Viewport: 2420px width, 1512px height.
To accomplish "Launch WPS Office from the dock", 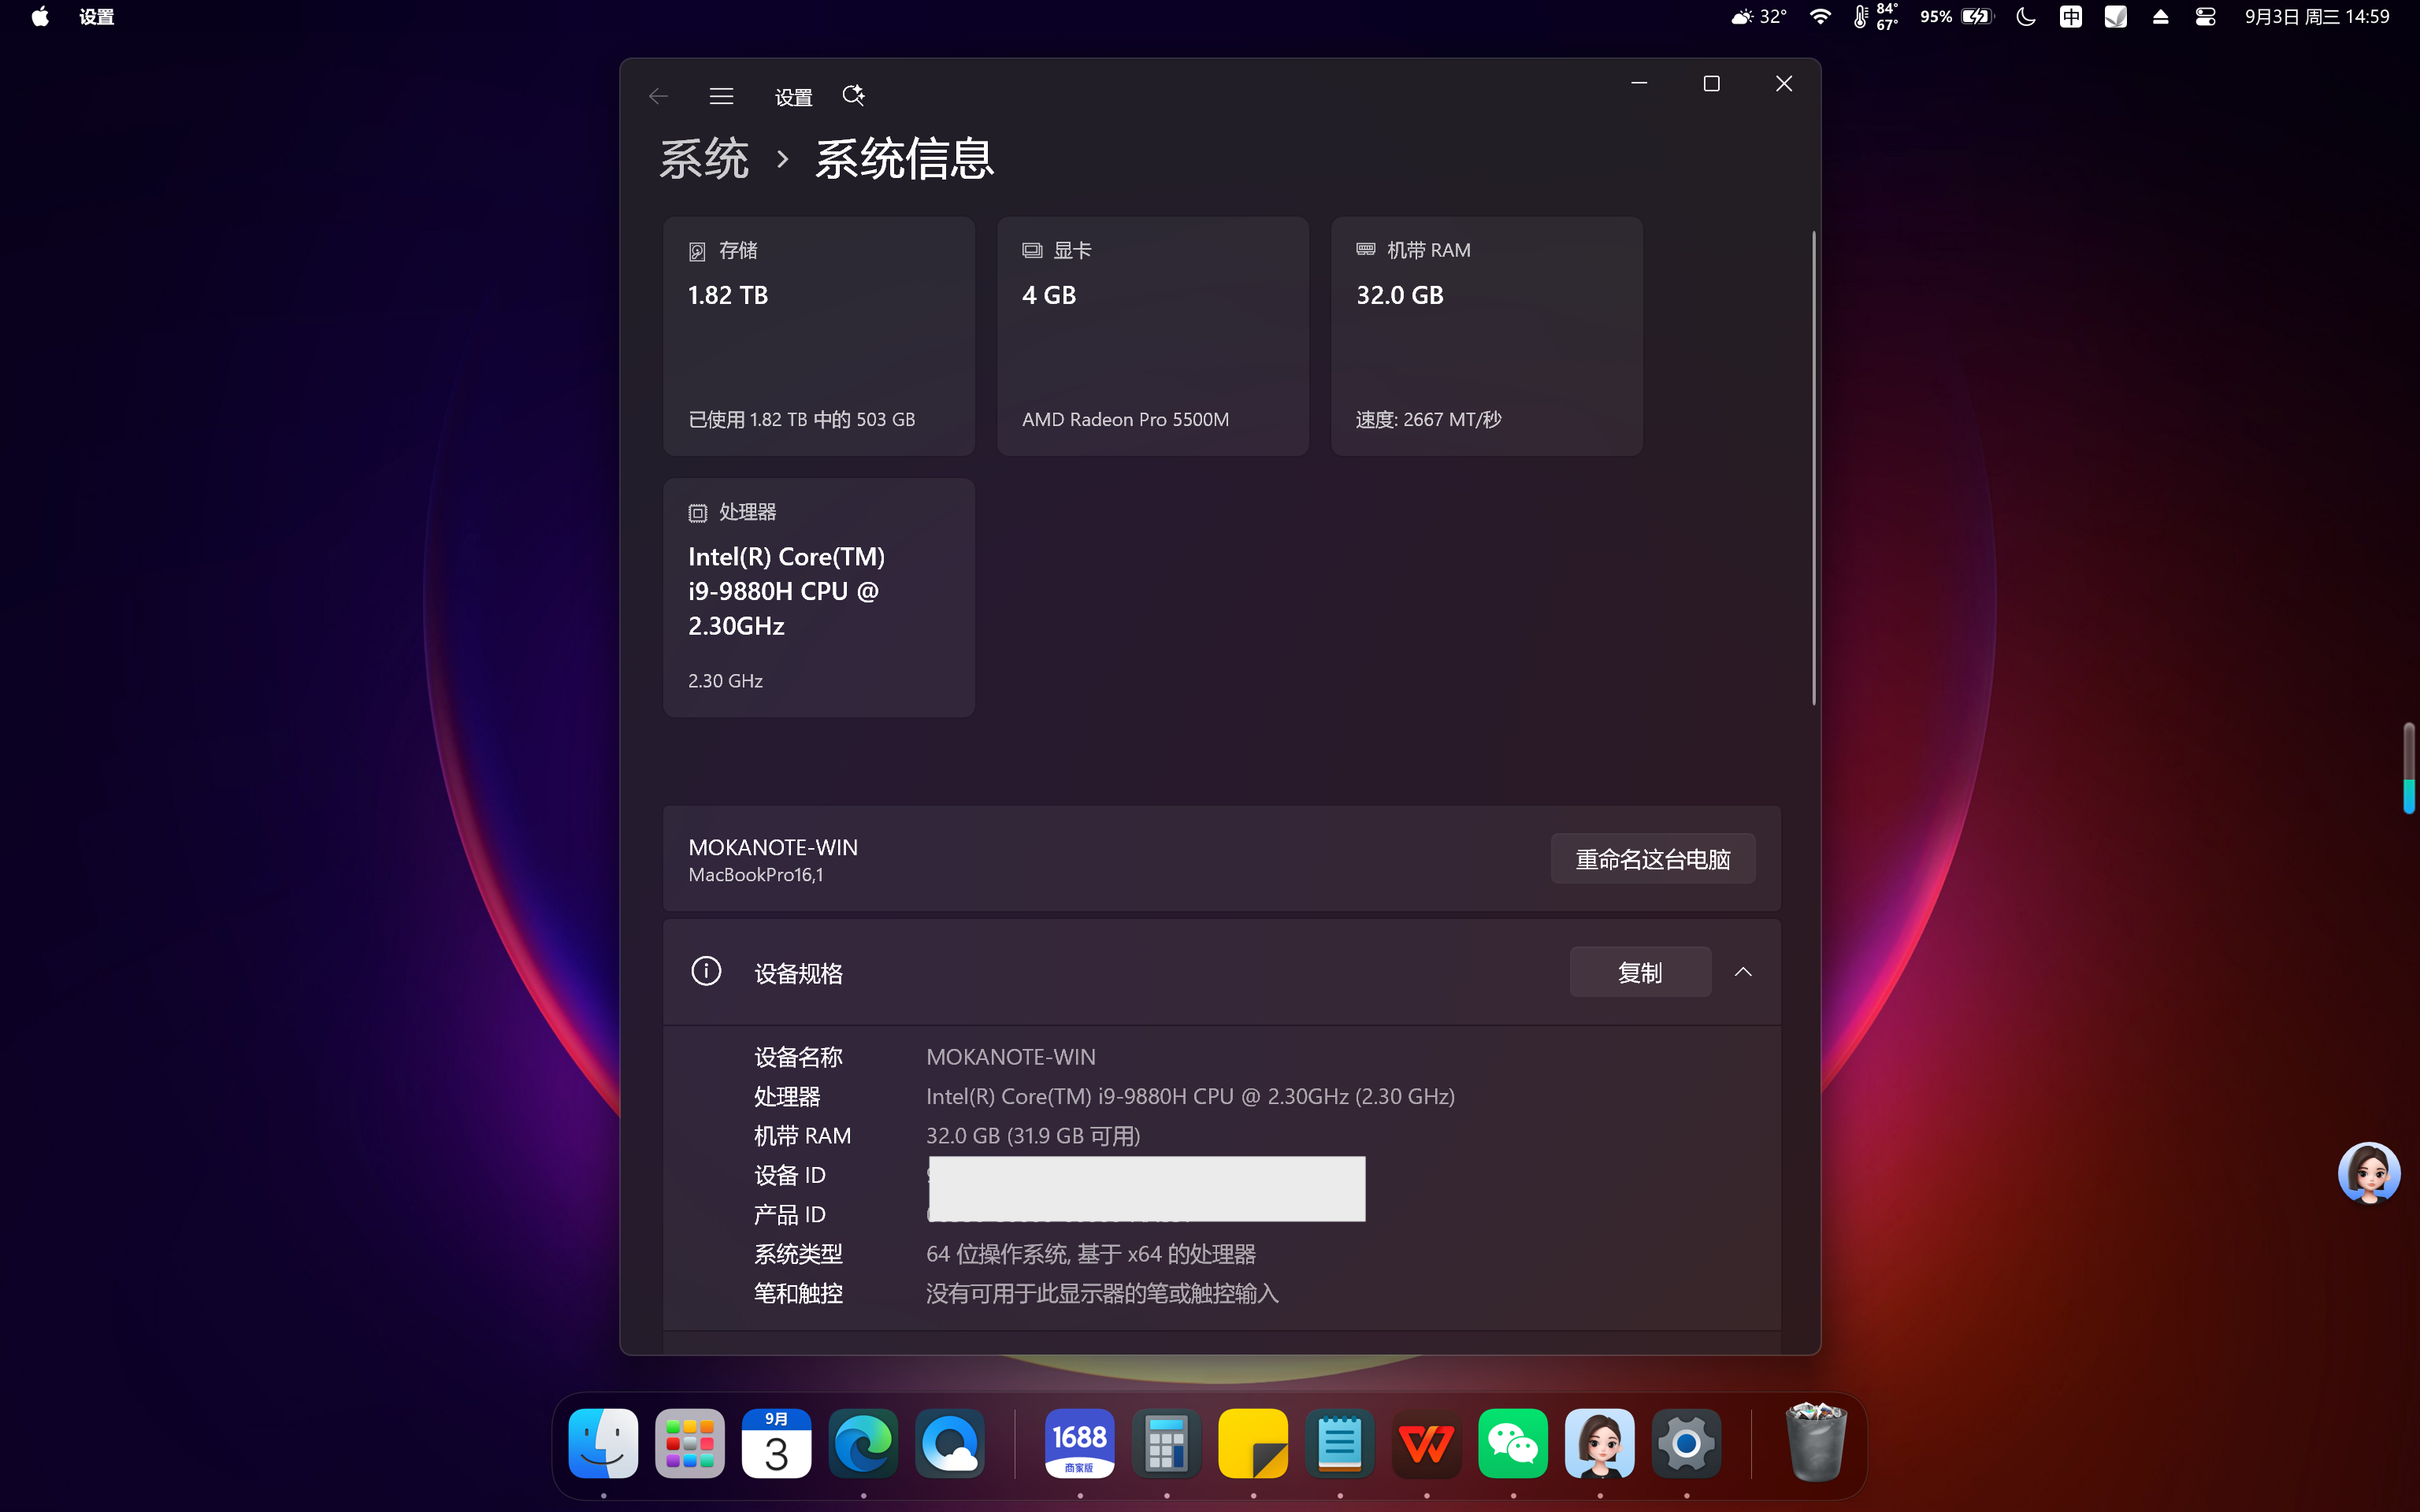I will (x=1427, y=1443).
